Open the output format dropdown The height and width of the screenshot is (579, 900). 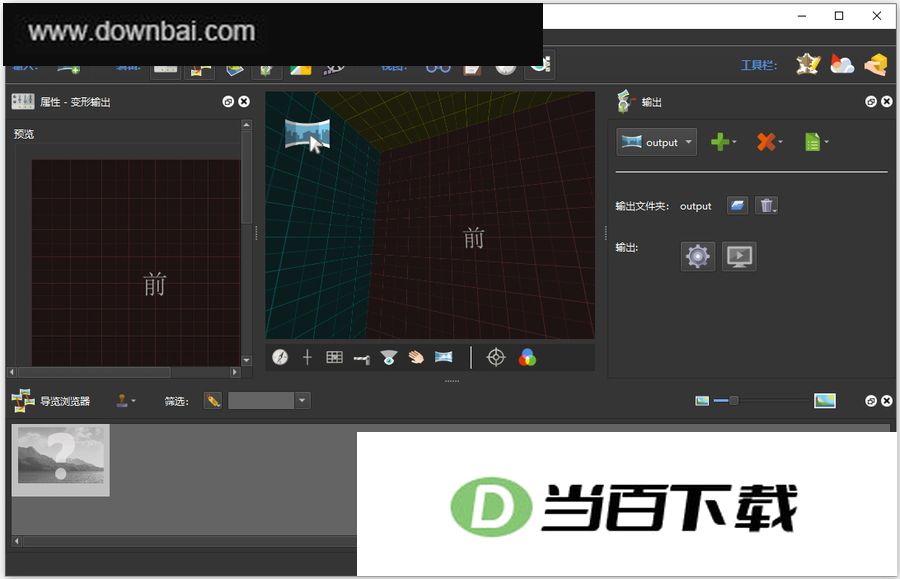(x=657, y=142)
